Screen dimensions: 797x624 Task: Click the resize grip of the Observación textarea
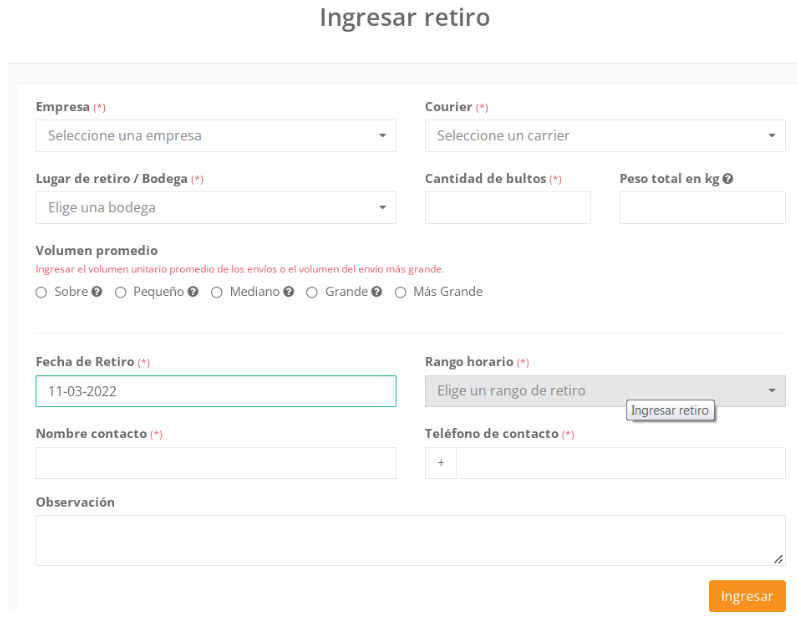[x=778, y=559]
